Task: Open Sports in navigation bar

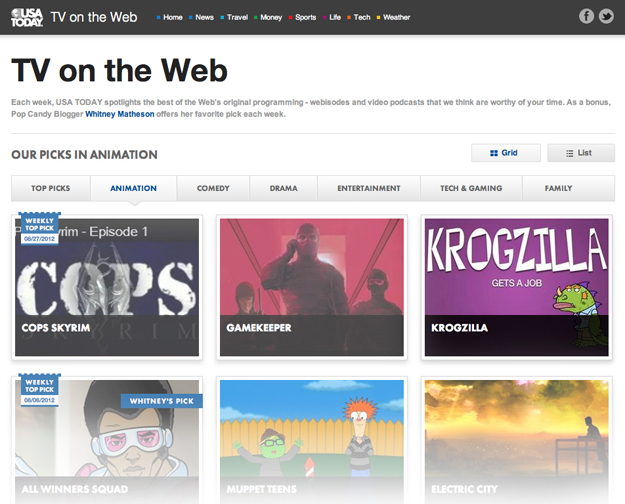Action: [x=305, y=17]
